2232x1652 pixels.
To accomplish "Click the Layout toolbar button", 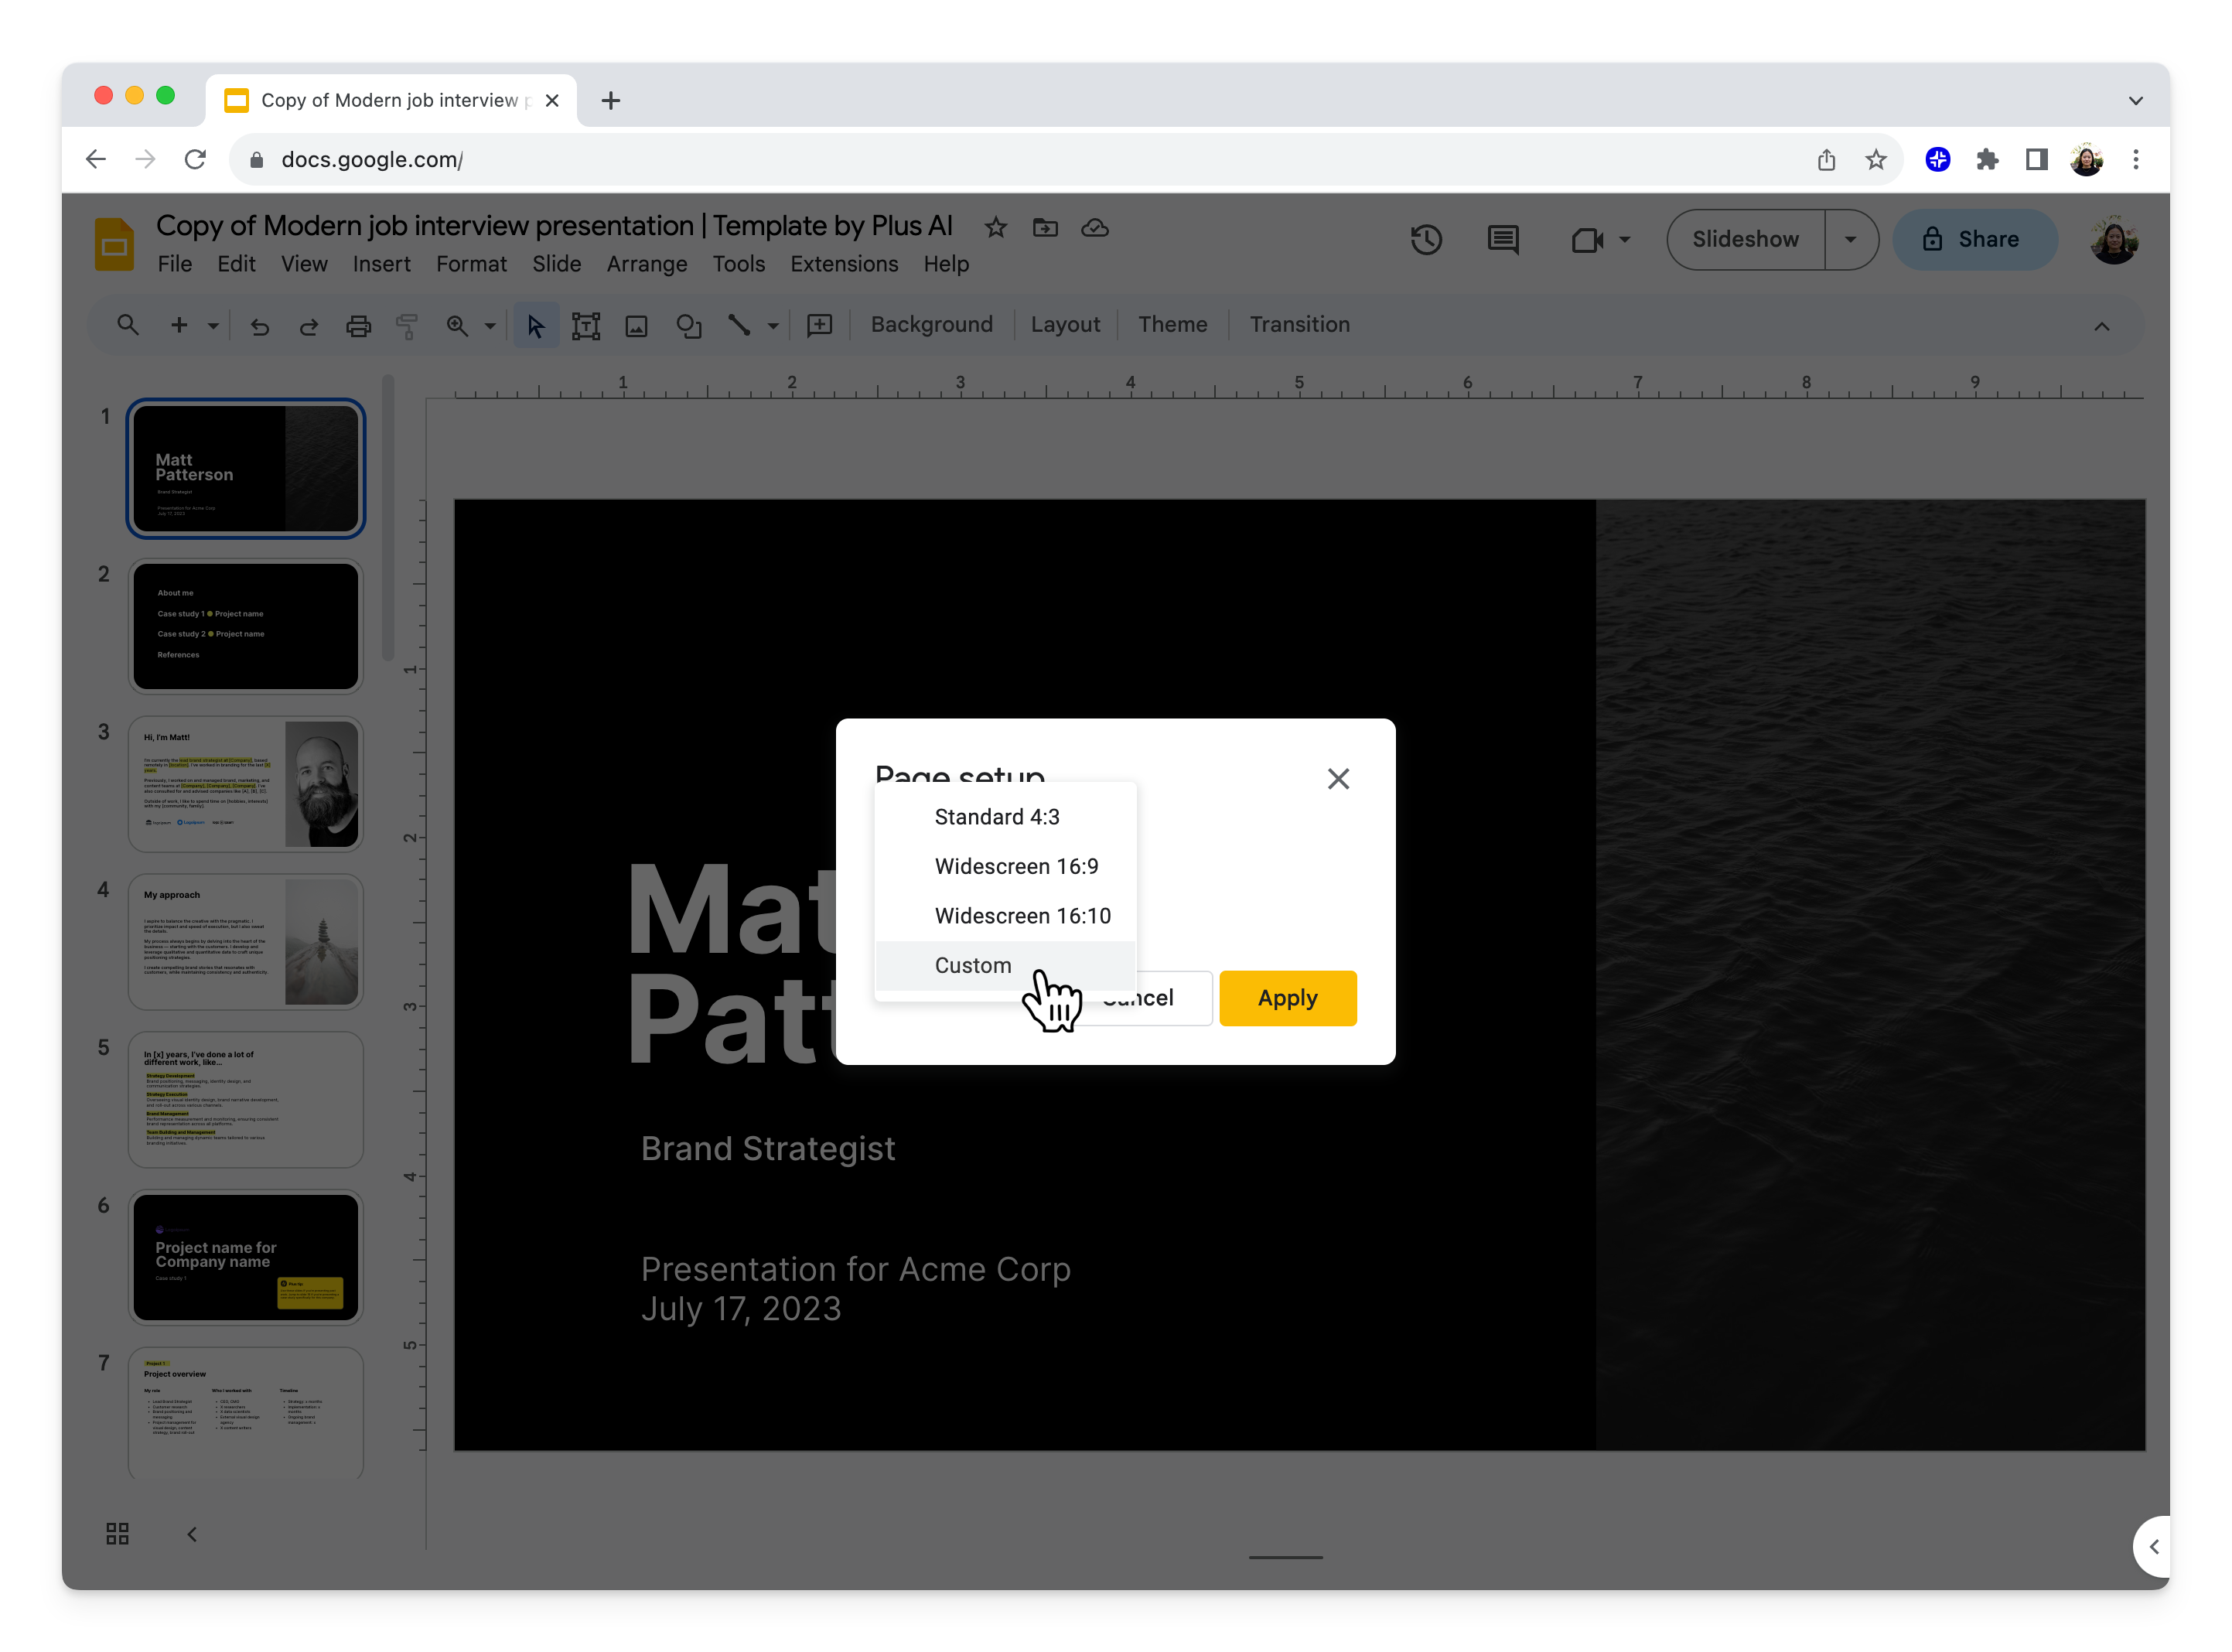I will coord(1065,325).
